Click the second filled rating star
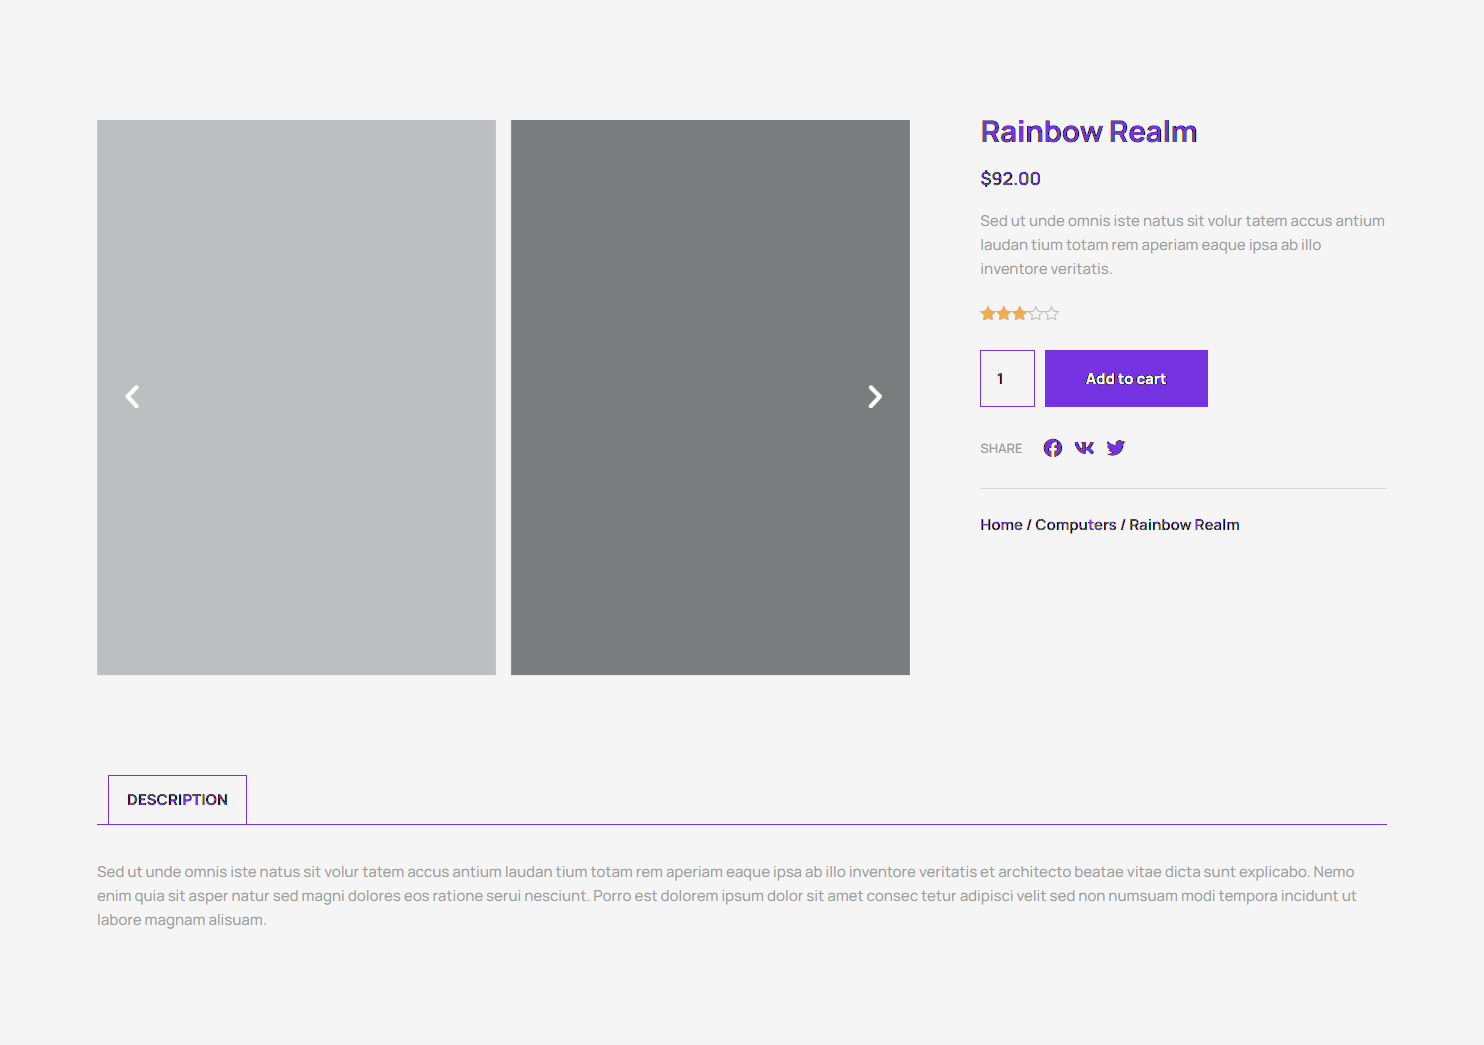 coord(1004,314)
